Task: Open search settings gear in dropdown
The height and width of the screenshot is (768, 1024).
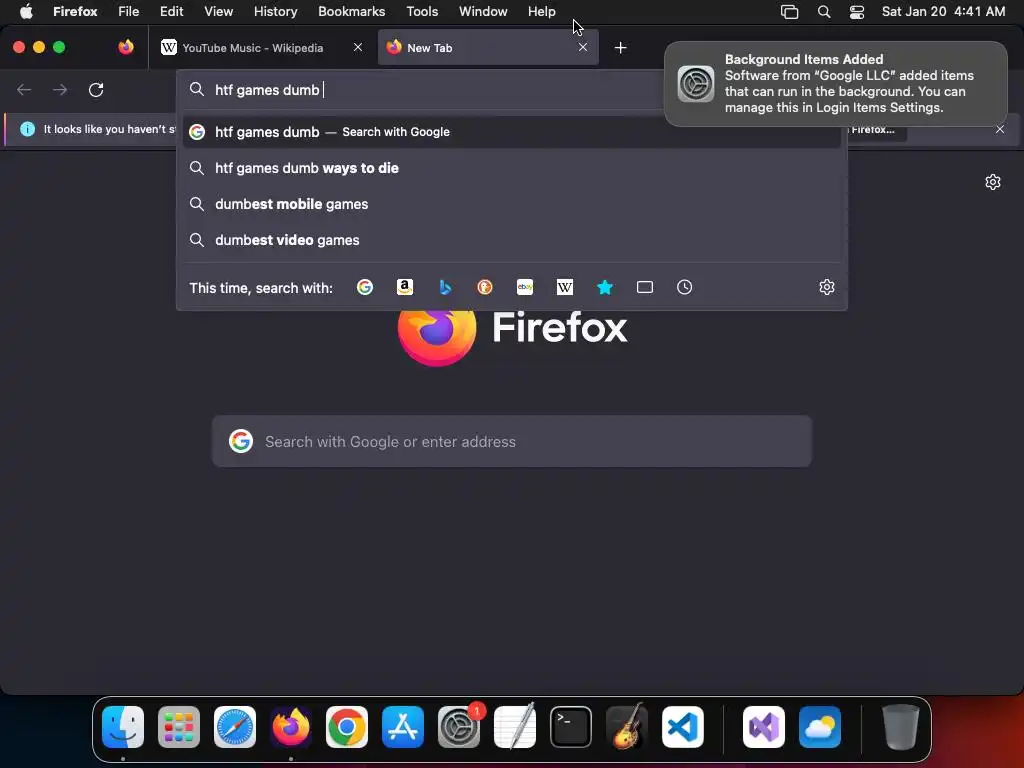Action: pos(827,287)
